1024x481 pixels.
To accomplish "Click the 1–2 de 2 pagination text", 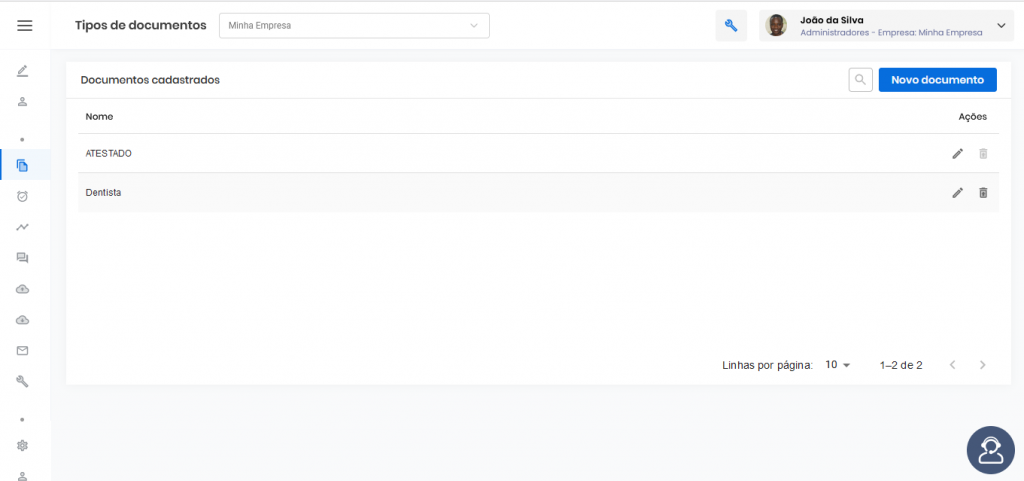I will pos(901,365).
